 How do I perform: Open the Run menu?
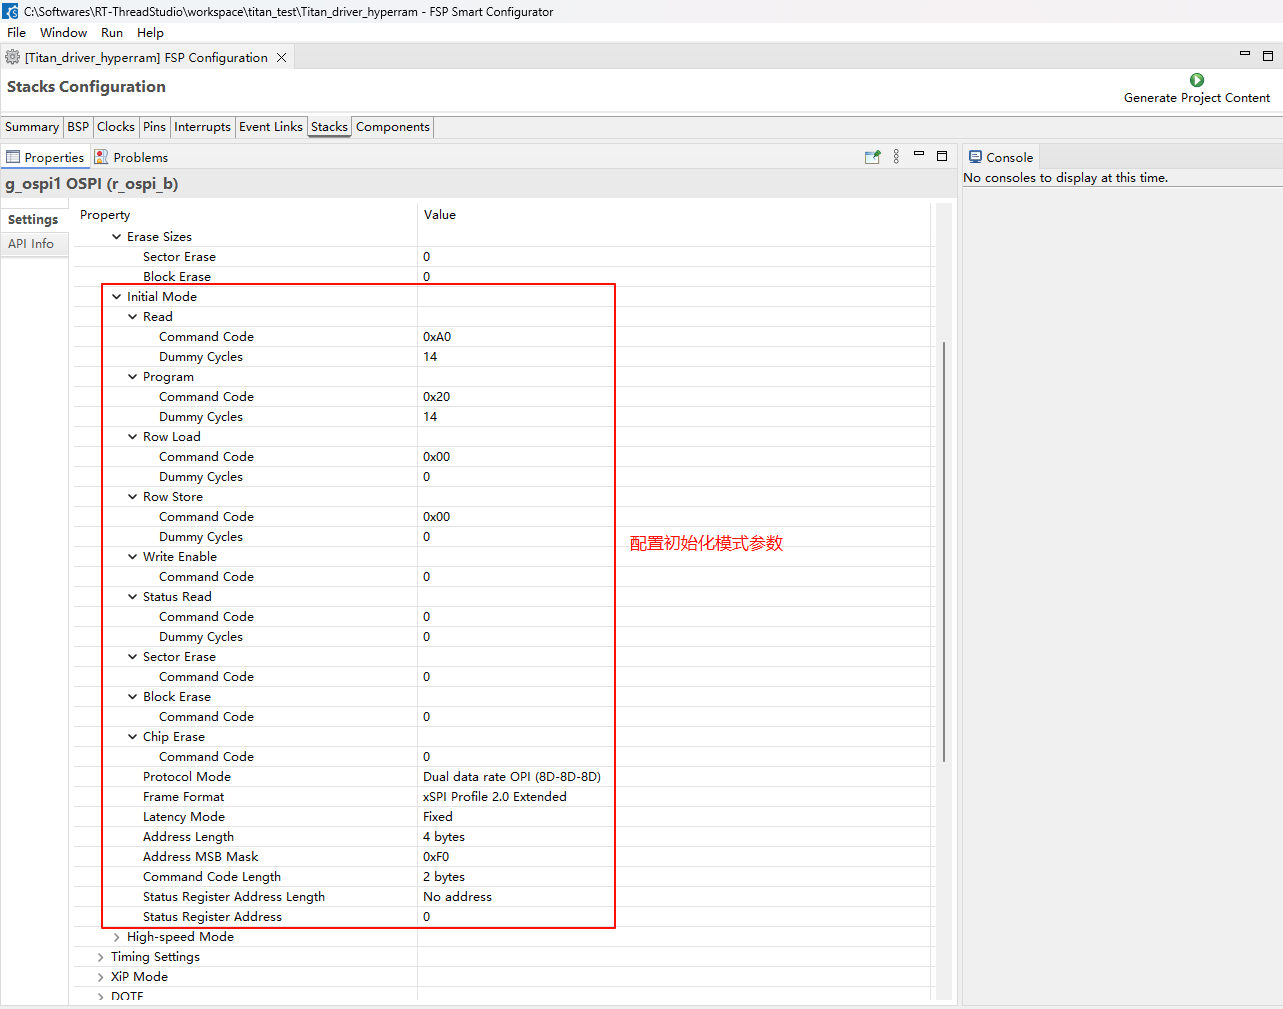pyautogui.click(x=111, y=33)
